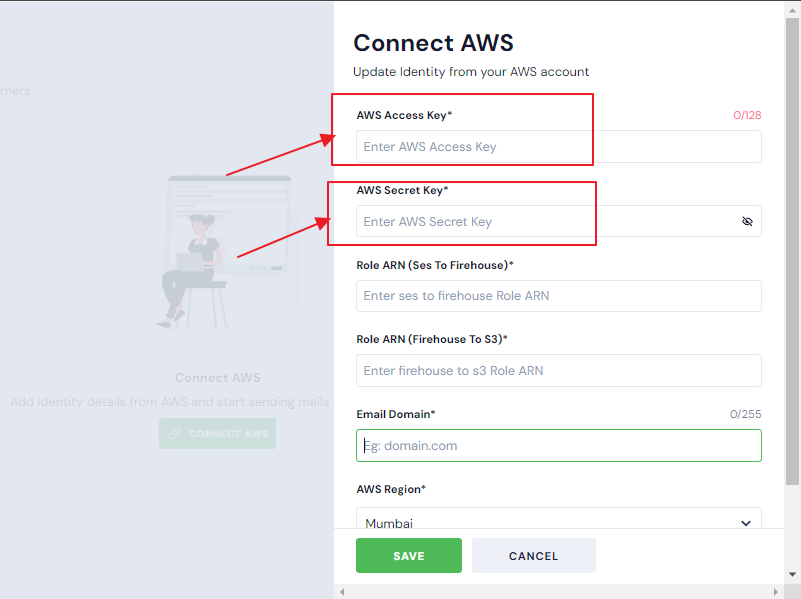Focus the Role ARN (Ses To Firehouse) field

click(558, 296)
